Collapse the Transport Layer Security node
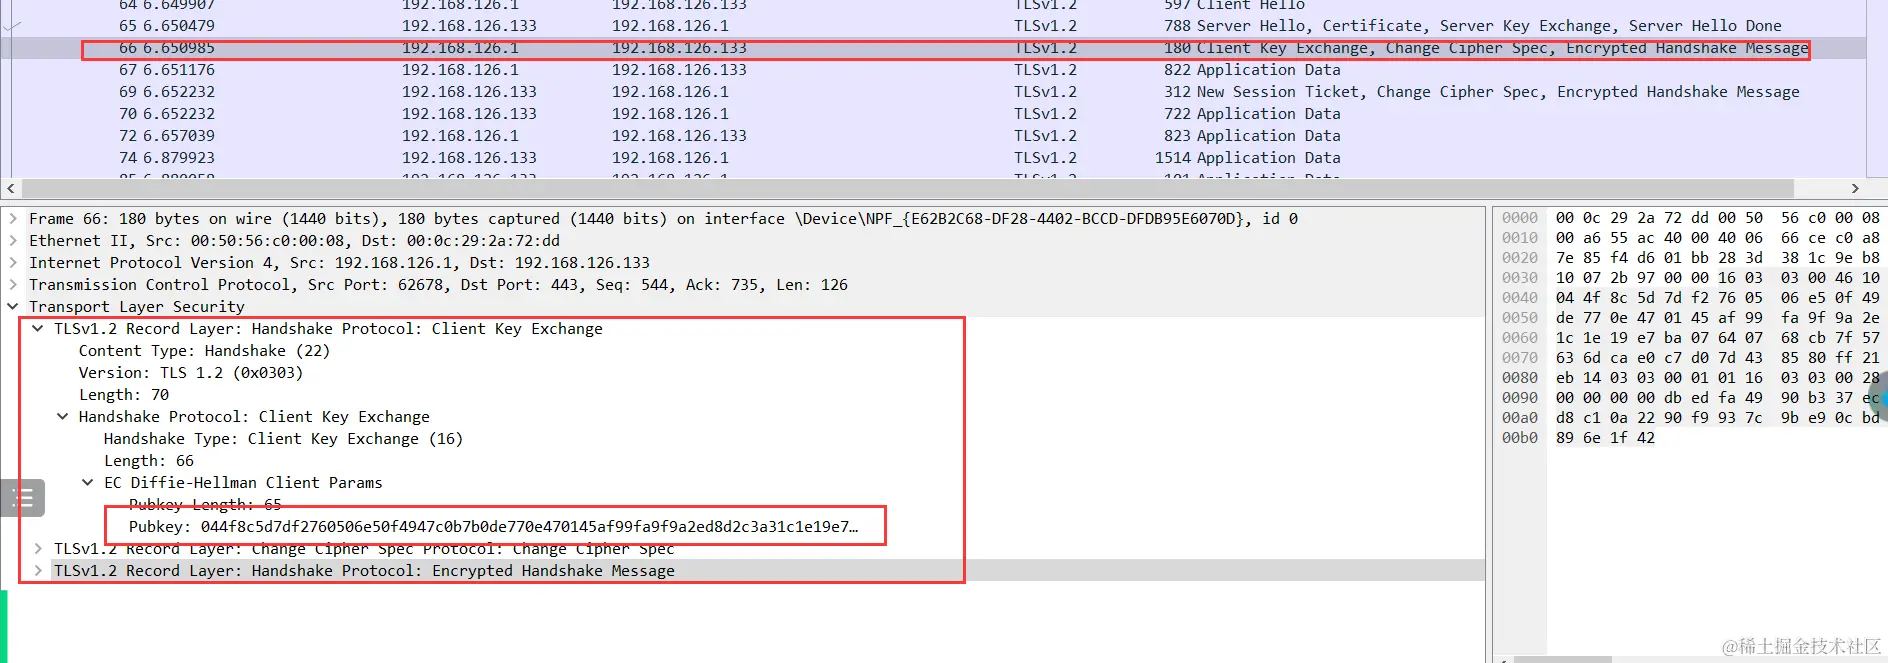 [12, 306]
